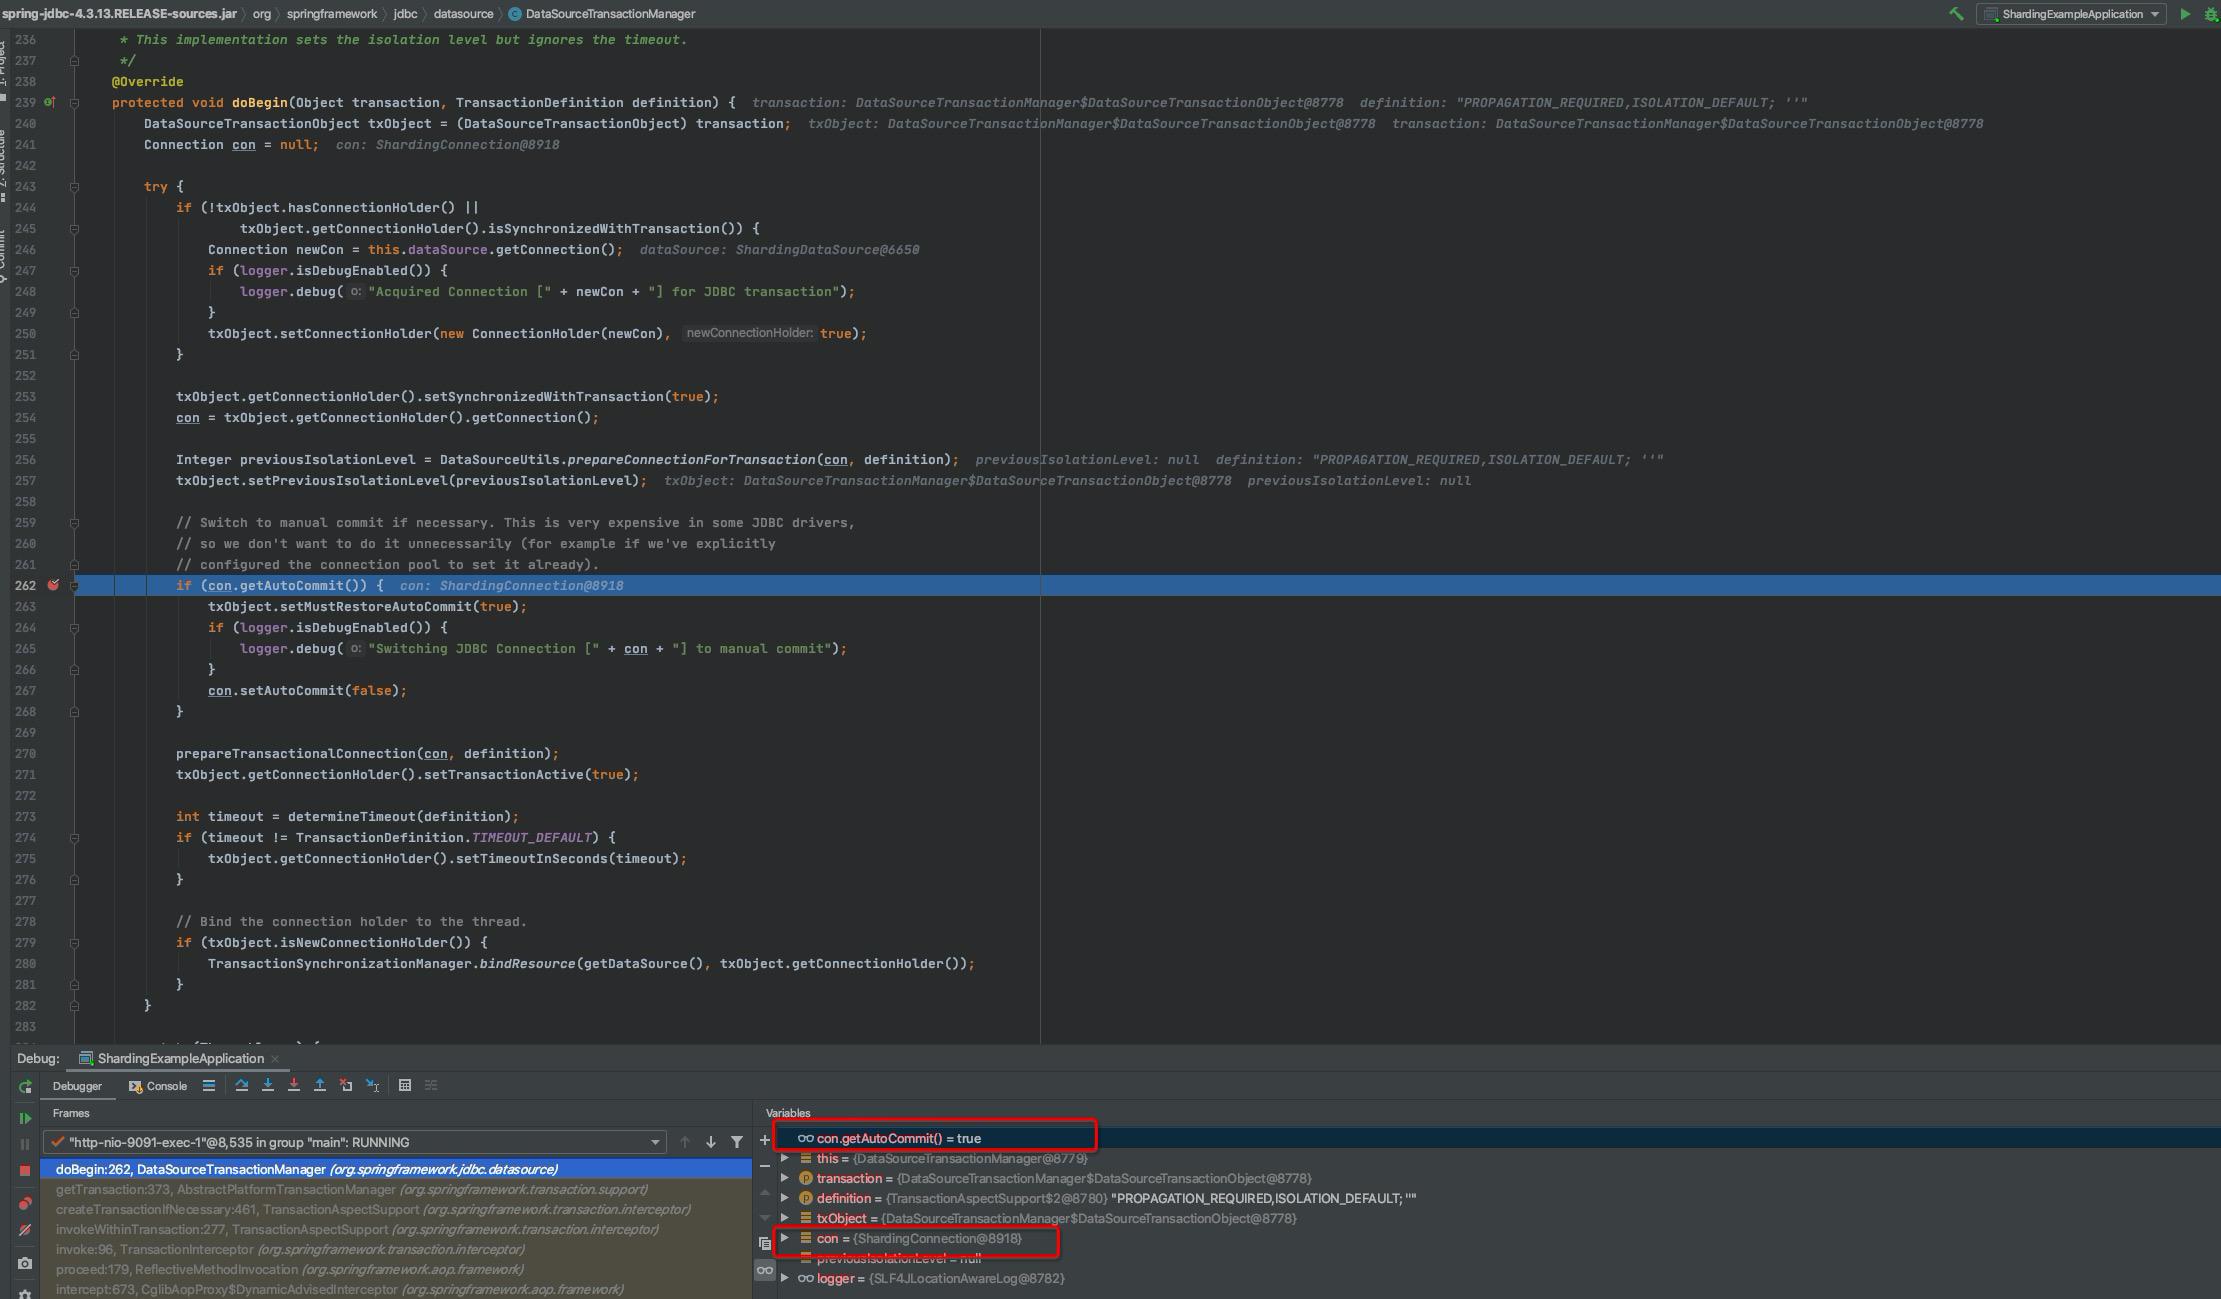
Task: Toggle Mute Breakpoints icon
Action: coord(25,1230)
